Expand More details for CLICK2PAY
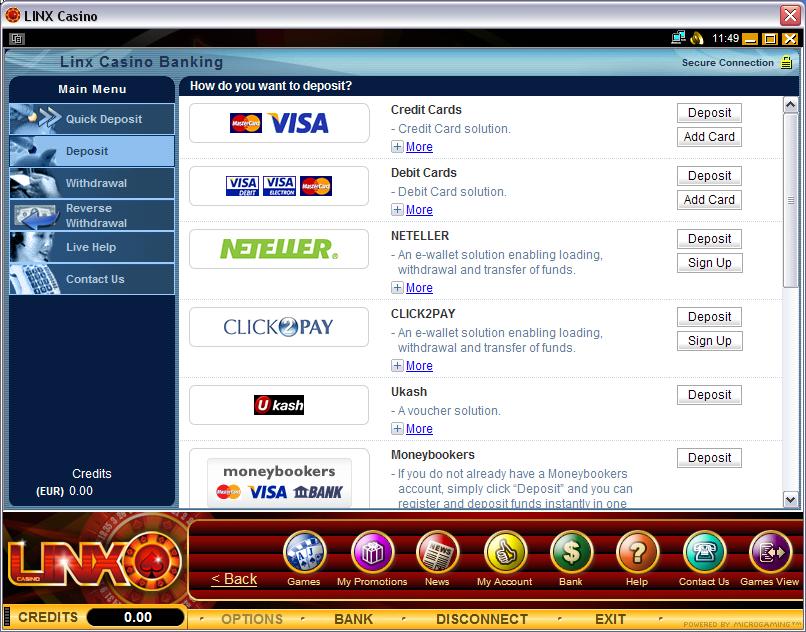The width and height of the screenshot is (806, 632). click(x=412, y=366)
